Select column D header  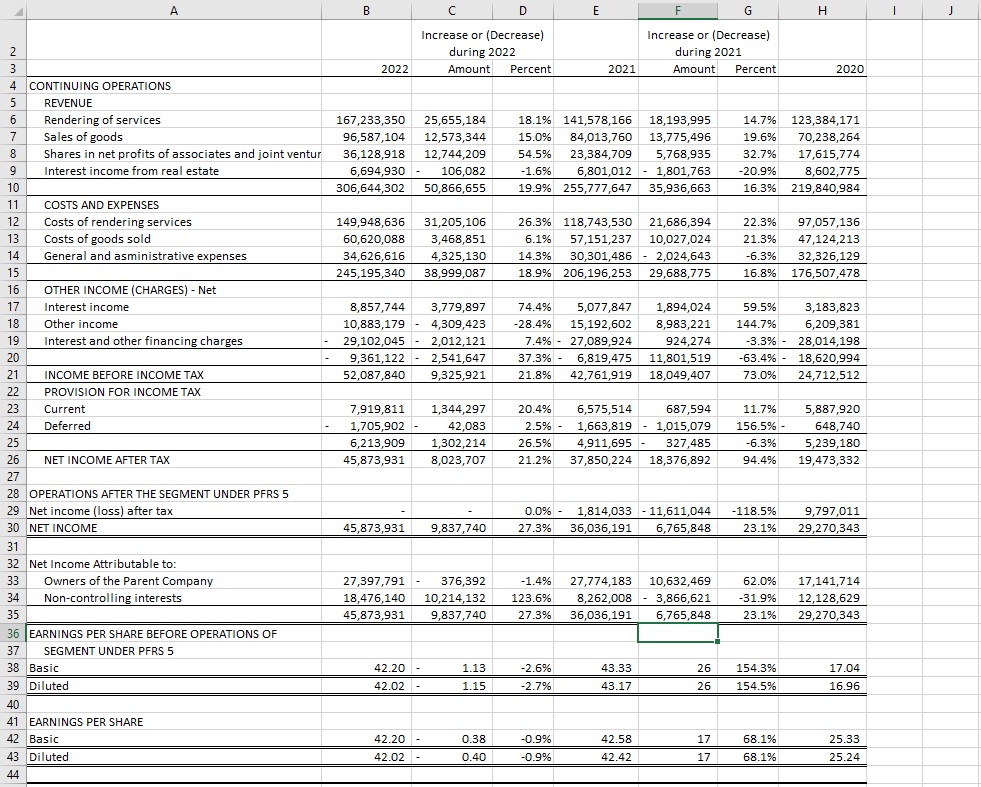(523, 10)
